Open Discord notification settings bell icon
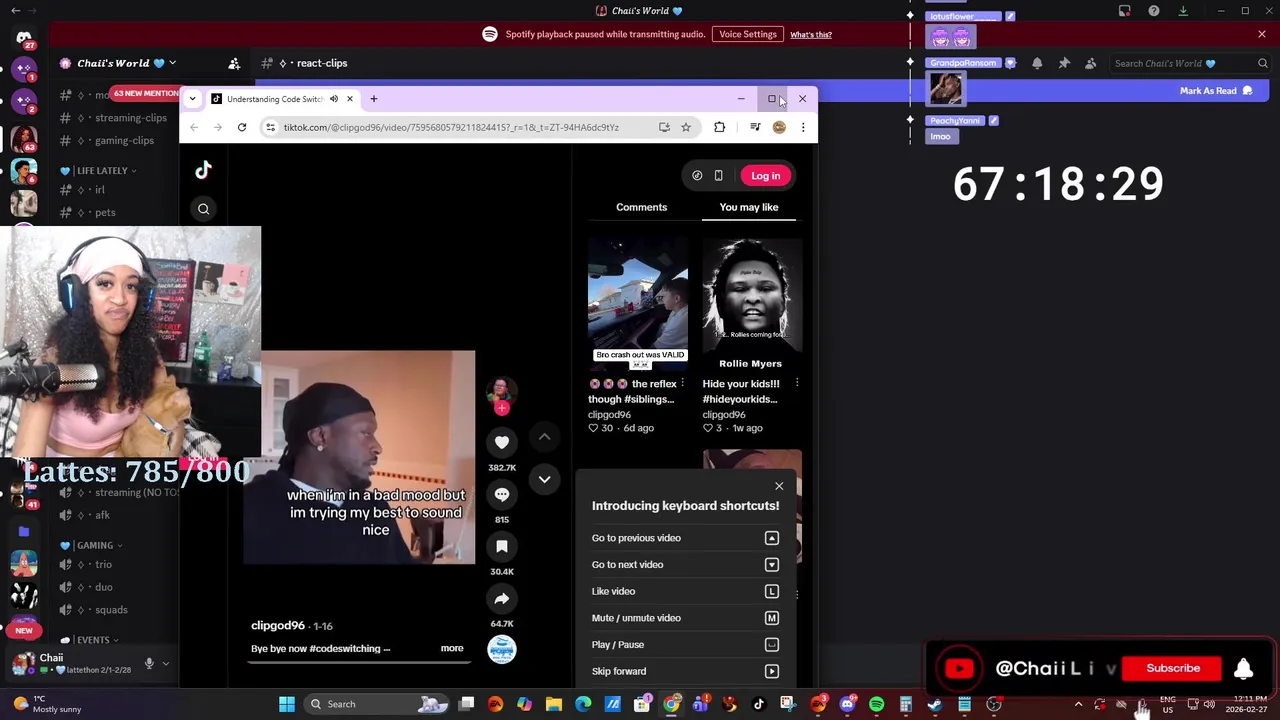1280x720 pixels. (1037, 63)
